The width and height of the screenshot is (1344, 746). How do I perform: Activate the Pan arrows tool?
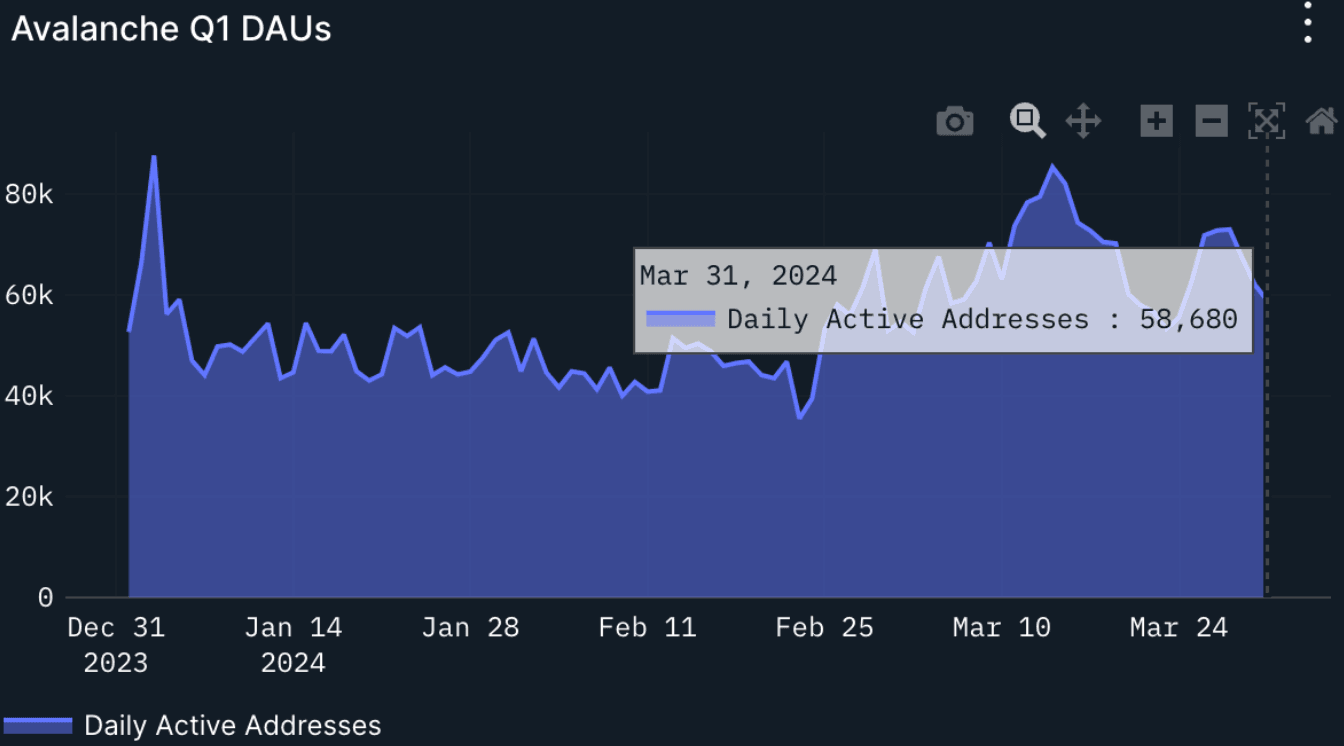click(1083, 122)
